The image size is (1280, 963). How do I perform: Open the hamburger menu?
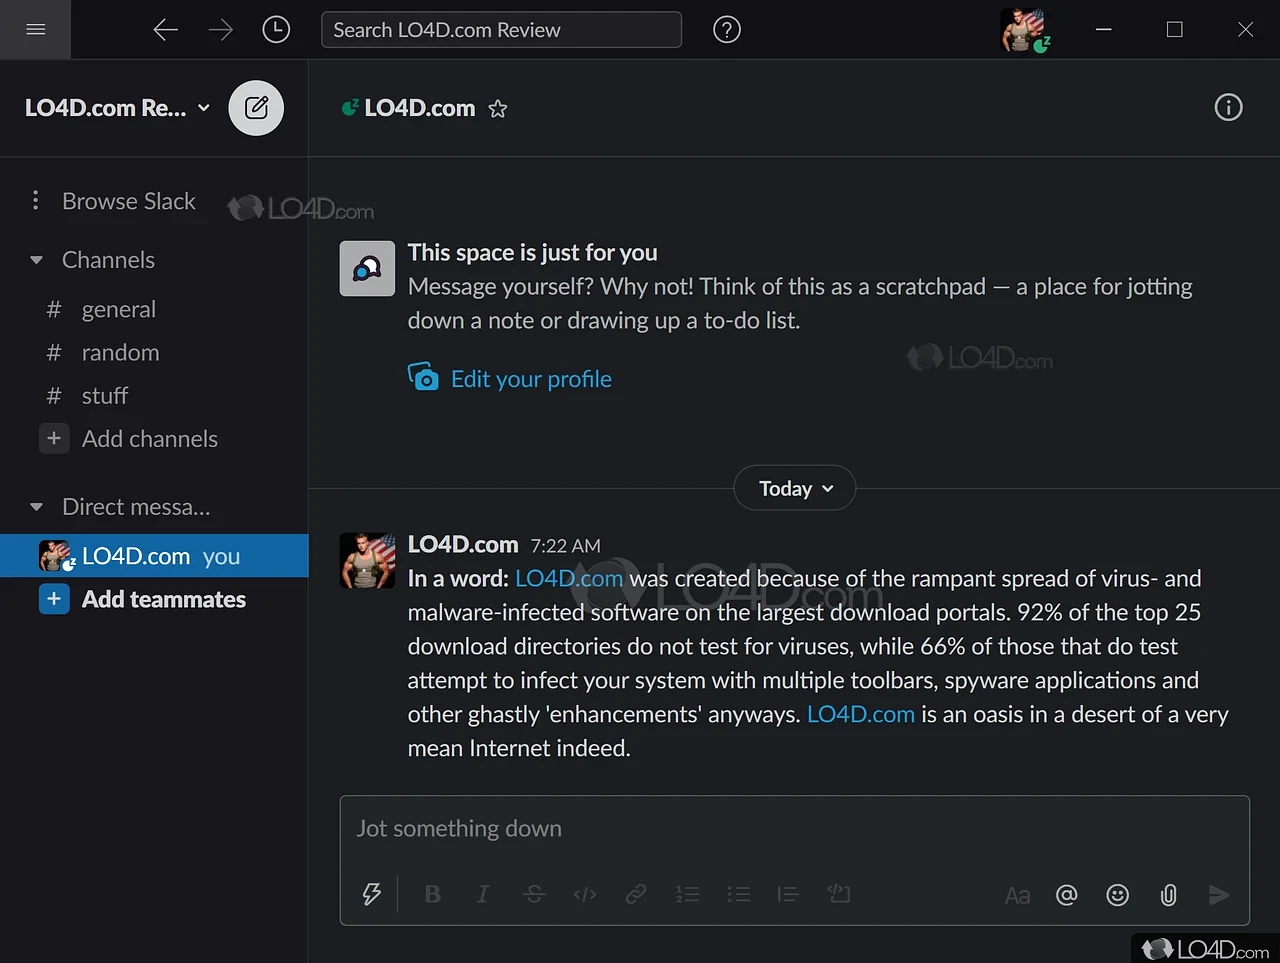pos(35,29)
